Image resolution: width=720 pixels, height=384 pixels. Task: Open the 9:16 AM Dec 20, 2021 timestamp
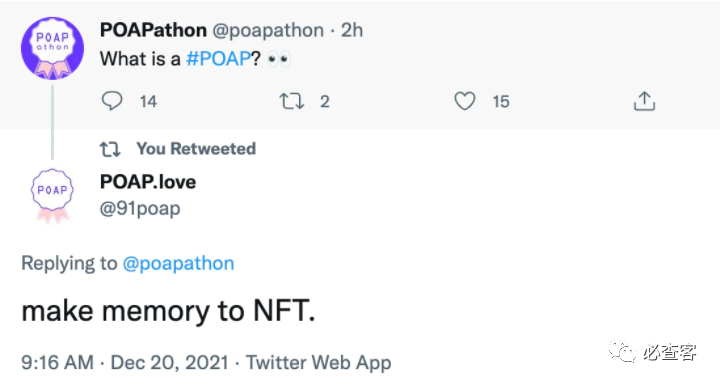[x=125, y=362]
